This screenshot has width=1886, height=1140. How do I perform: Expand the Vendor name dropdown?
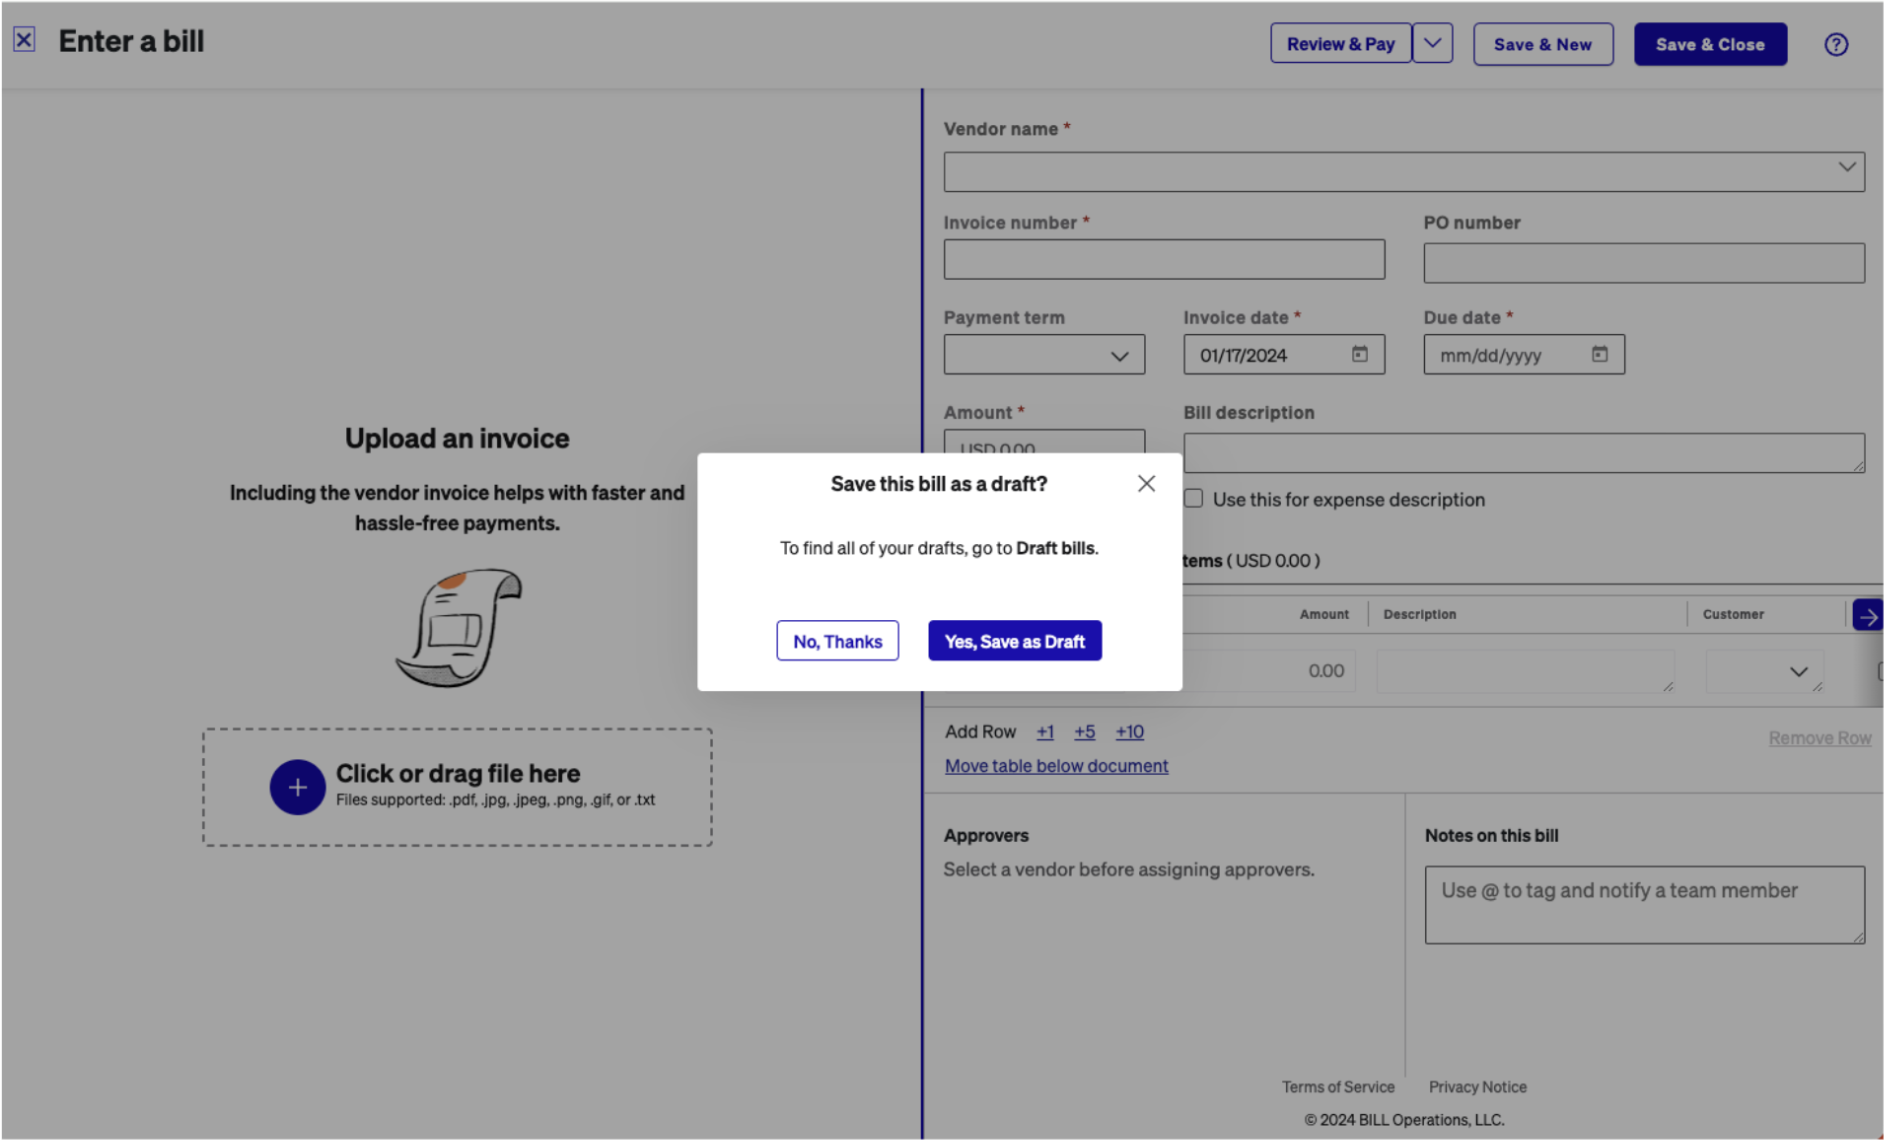click(x=1845, y=168)
